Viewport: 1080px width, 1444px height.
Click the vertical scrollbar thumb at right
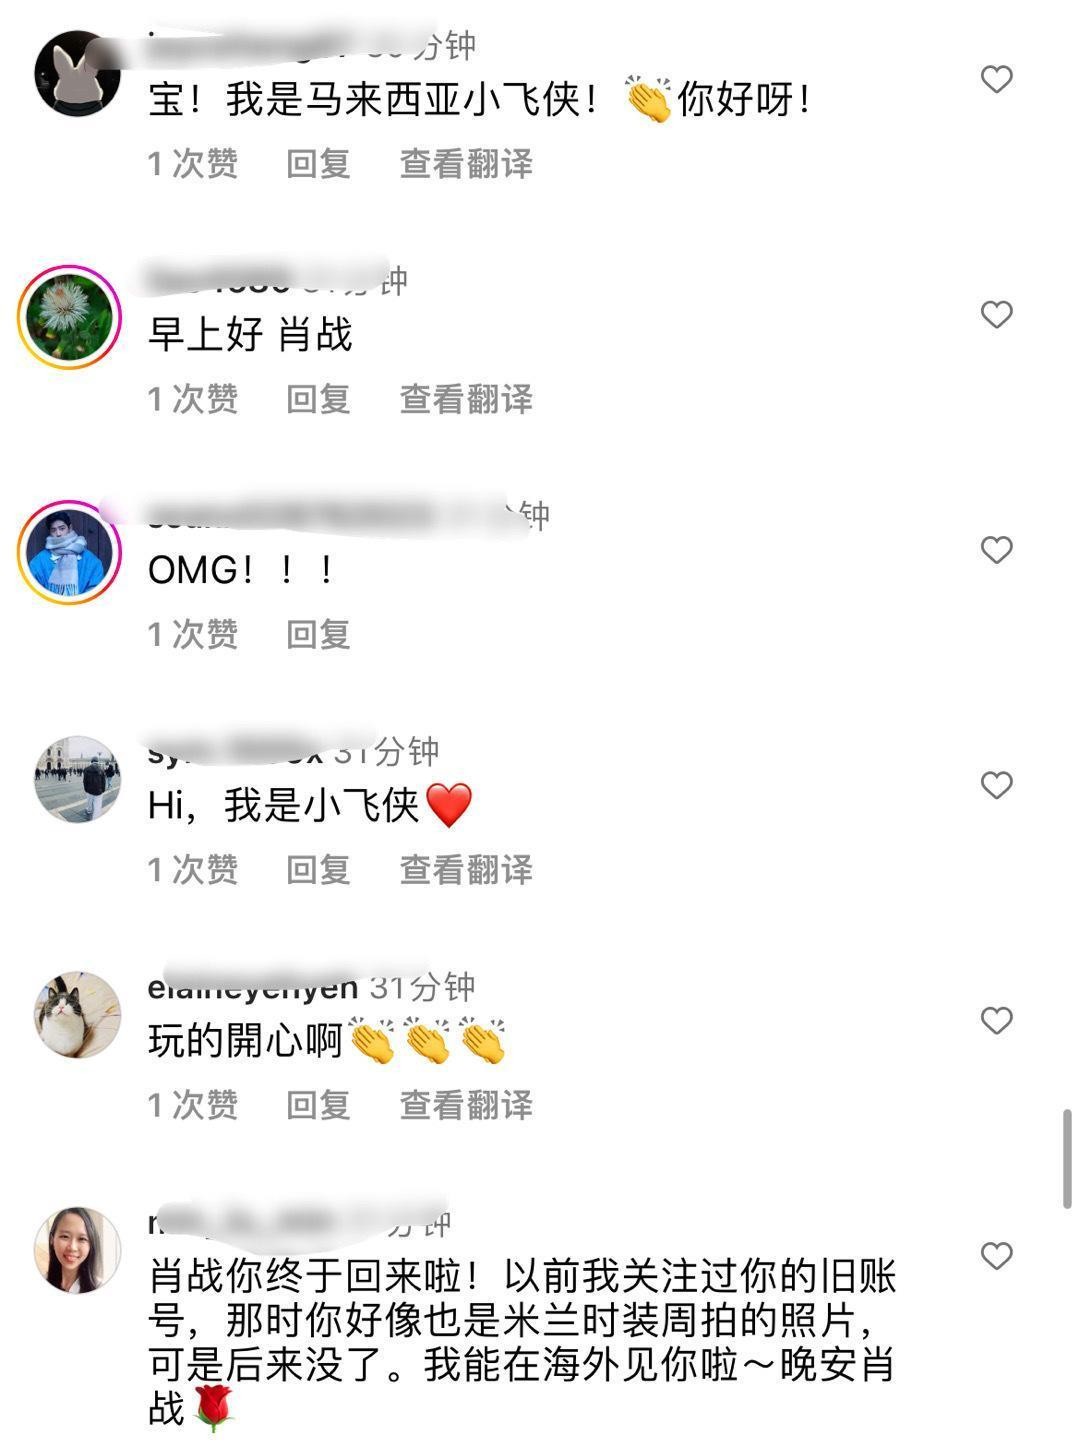click(x=1067, y=1159)
